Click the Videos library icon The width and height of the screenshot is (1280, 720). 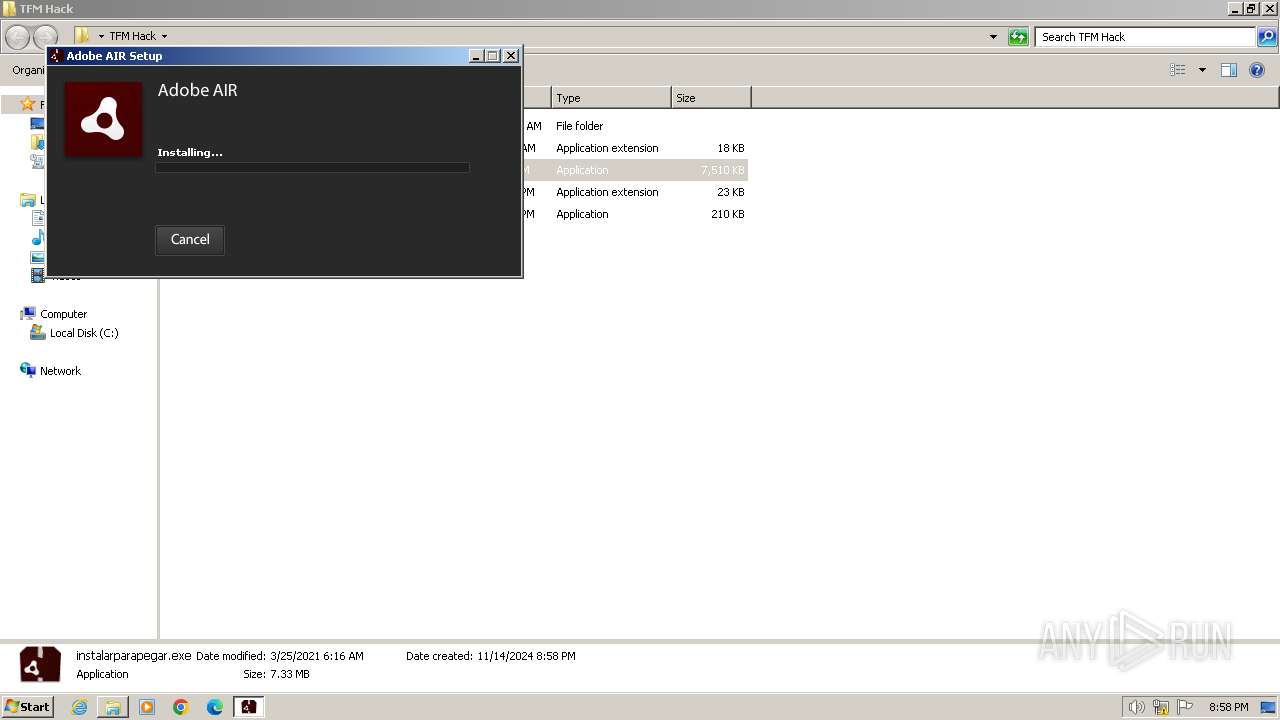click(x=38, y=276)
